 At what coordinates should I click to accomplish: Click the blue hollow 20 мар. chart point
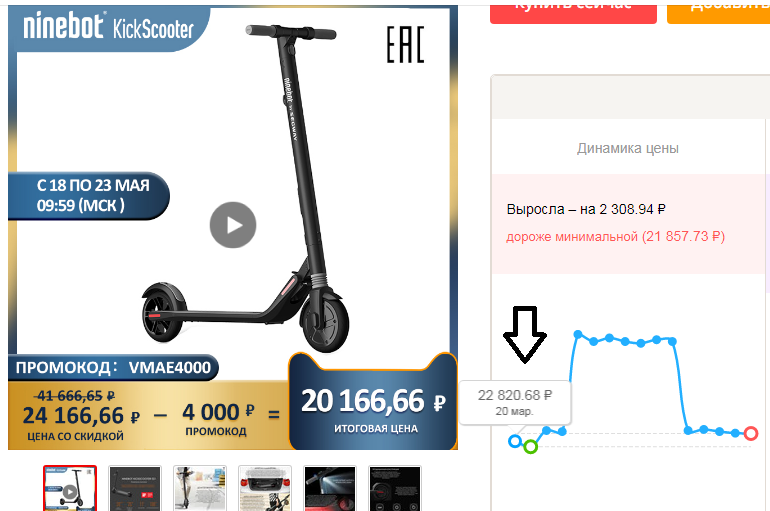[515, 441]
